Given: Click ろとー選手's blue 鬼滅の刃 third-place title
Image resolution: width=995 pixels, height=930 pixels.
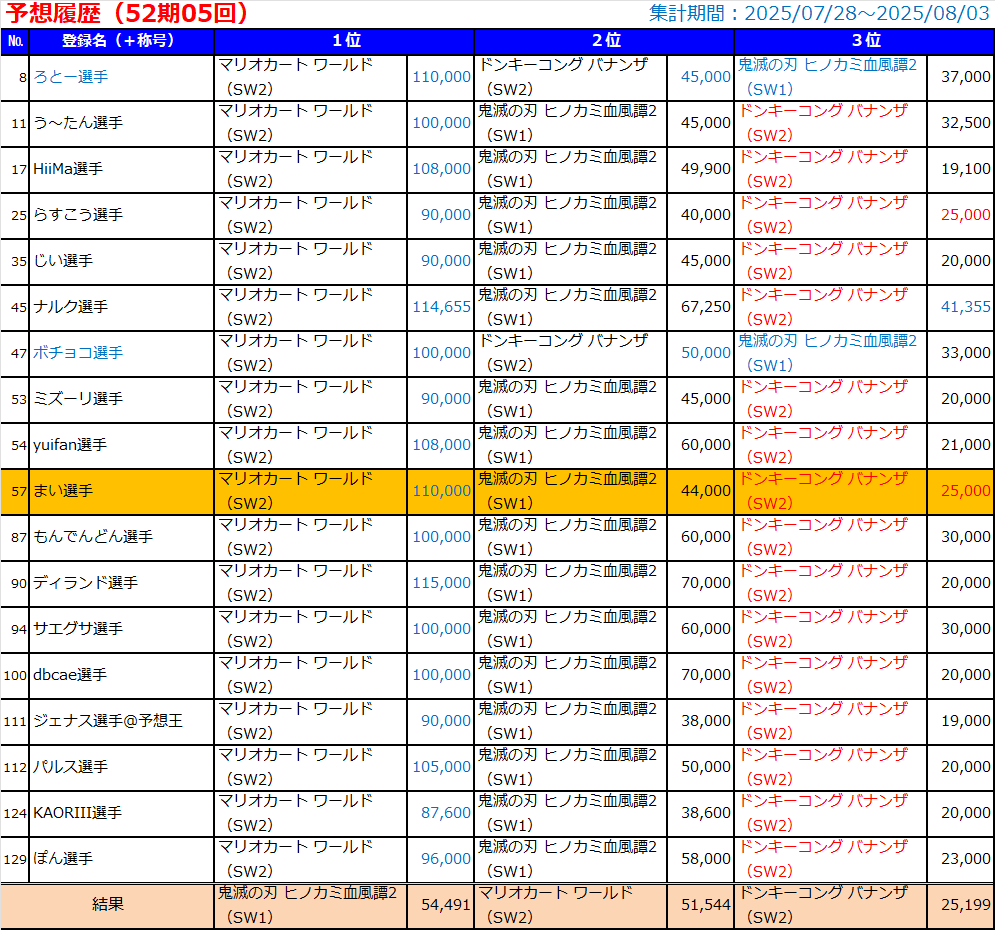Looking at the screenshot, I should (827, 77).
